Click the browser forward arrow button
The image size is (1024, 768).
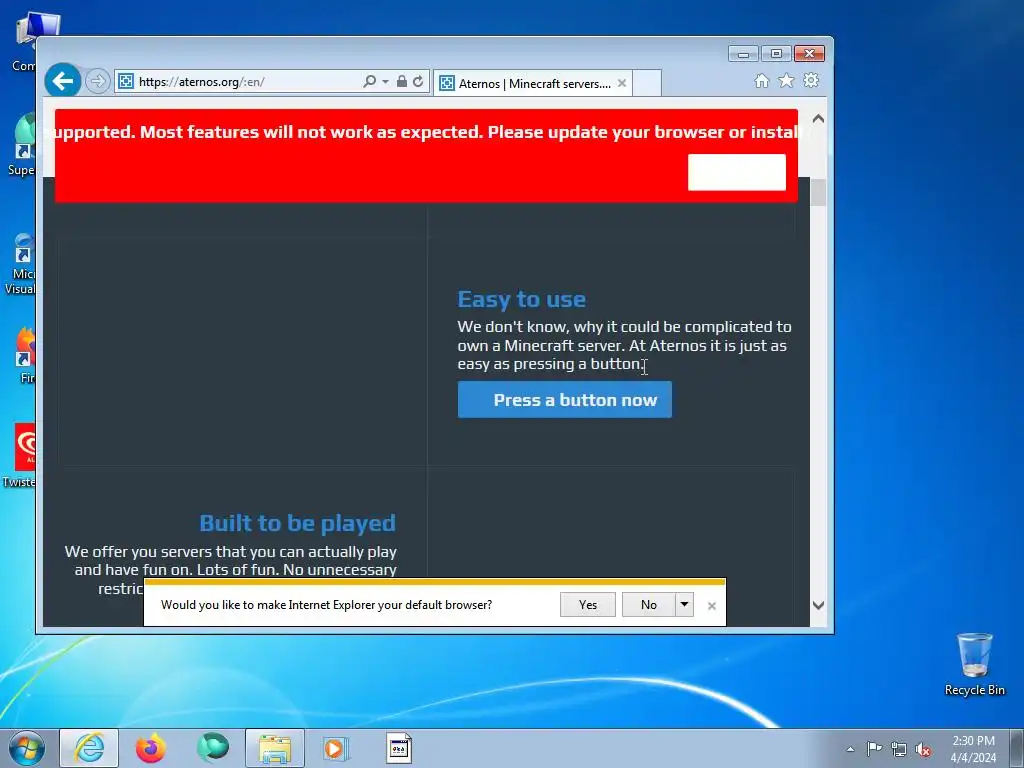pos(98,82)
